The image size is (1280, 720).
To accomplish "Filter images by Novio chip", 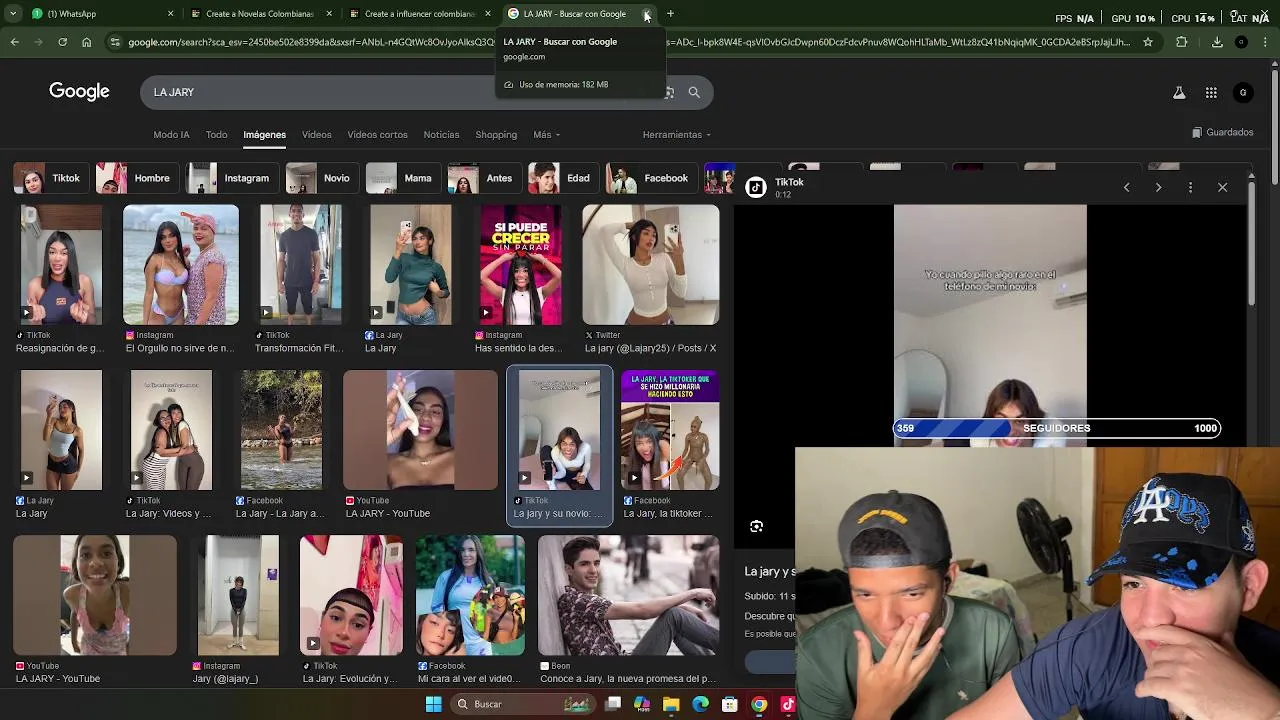I will tap(320, 178).
